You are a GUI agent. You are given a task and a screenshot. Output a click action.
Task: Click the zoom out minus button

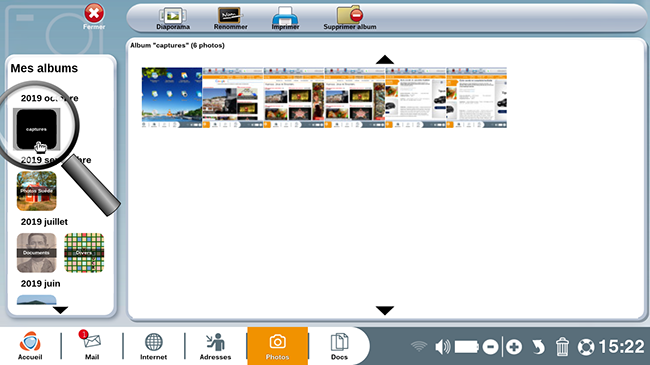coord(490,347)
